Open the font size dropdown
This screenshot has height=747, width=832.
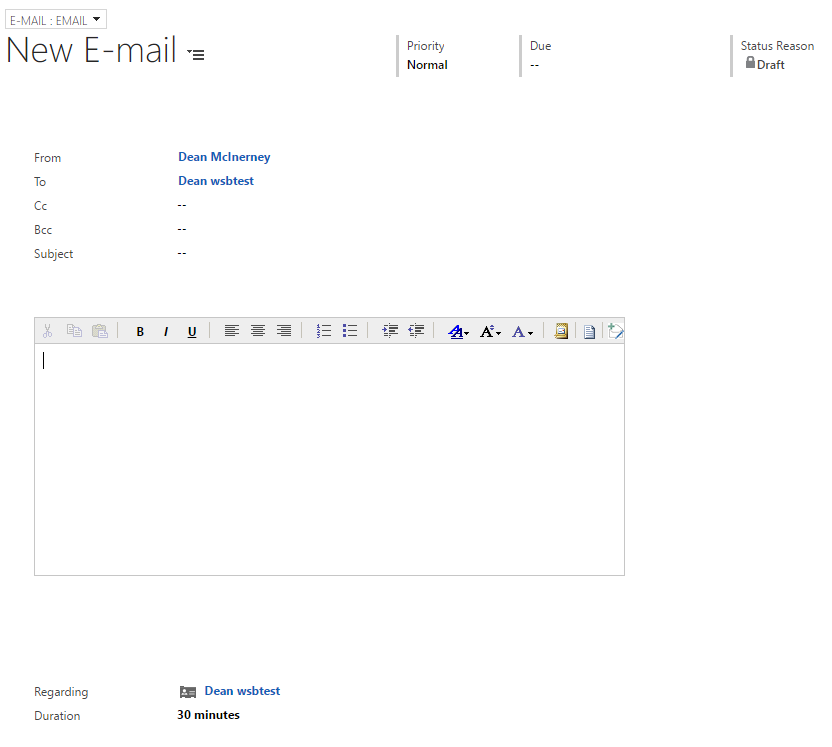tap(490, 332)
